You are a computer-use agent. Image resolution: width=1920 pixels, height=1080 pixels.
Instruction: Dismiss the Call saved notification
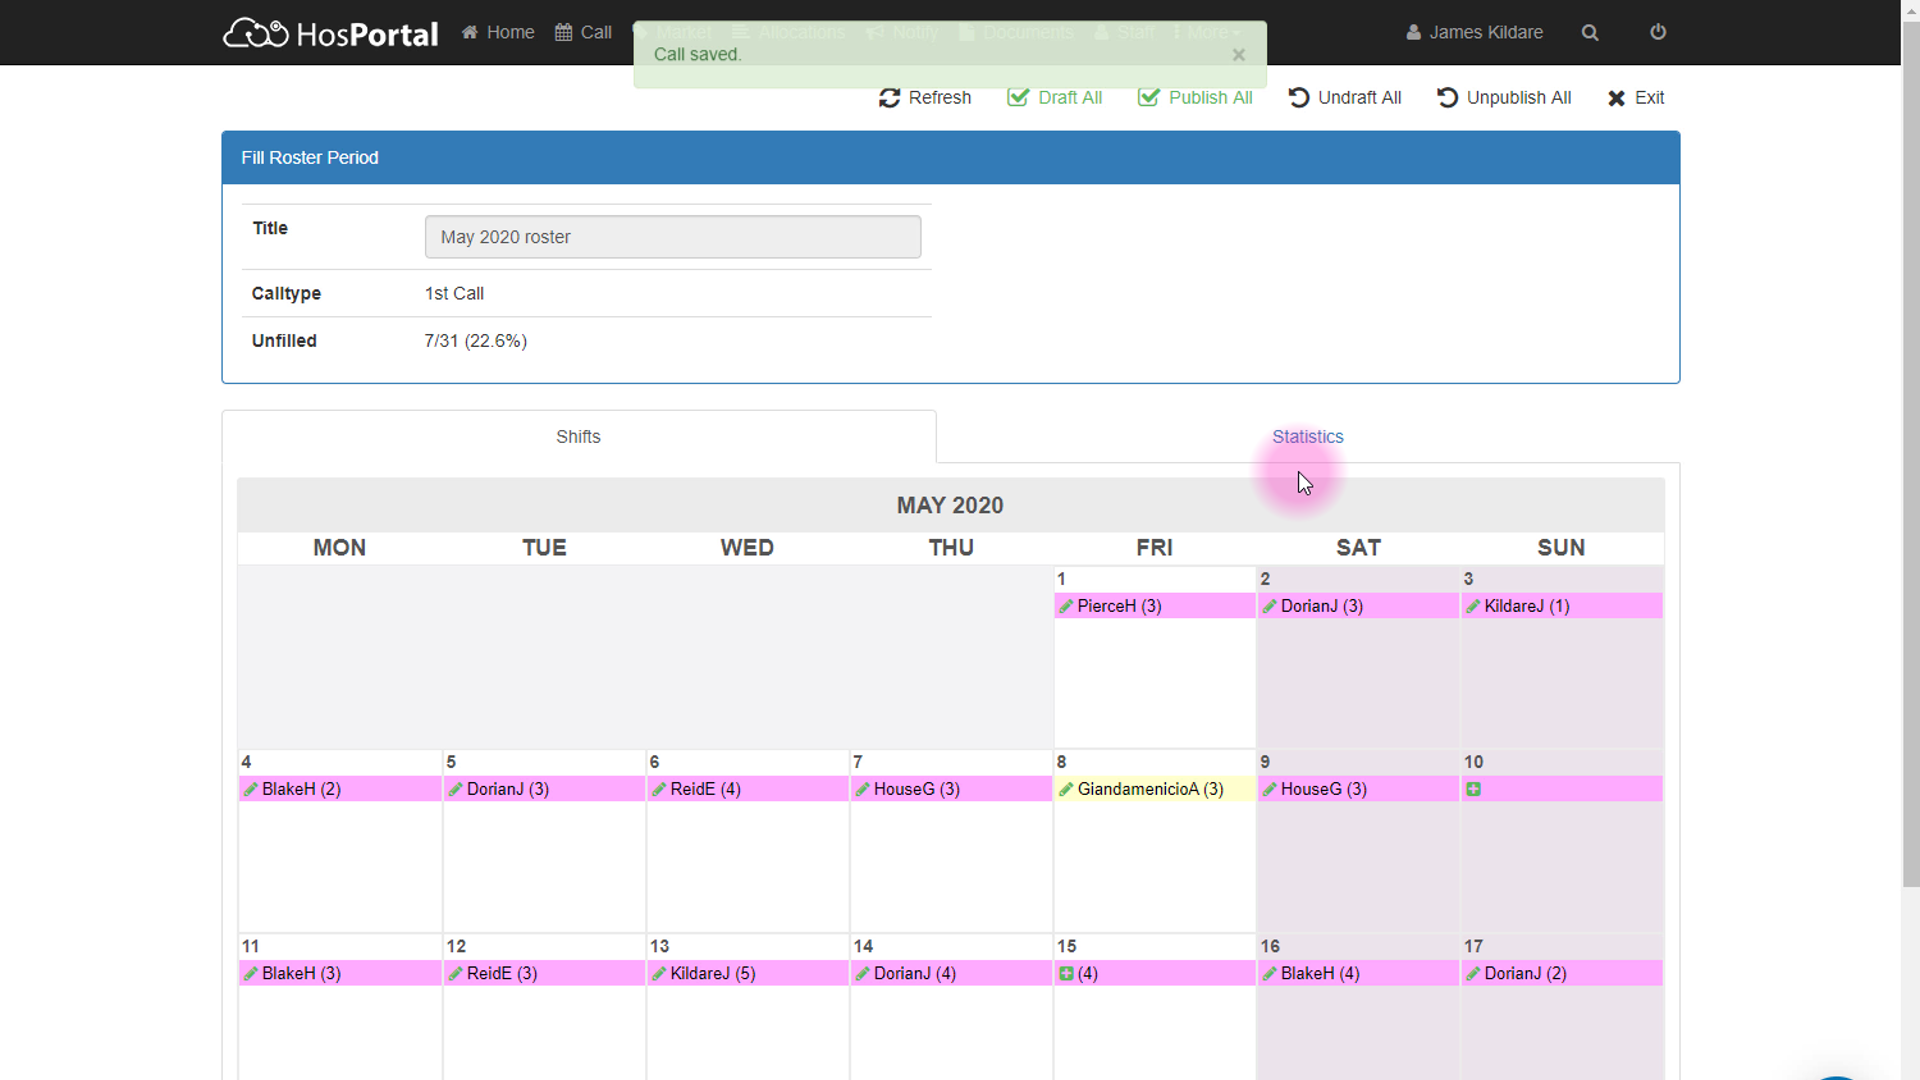click(x=1239, y=55)
